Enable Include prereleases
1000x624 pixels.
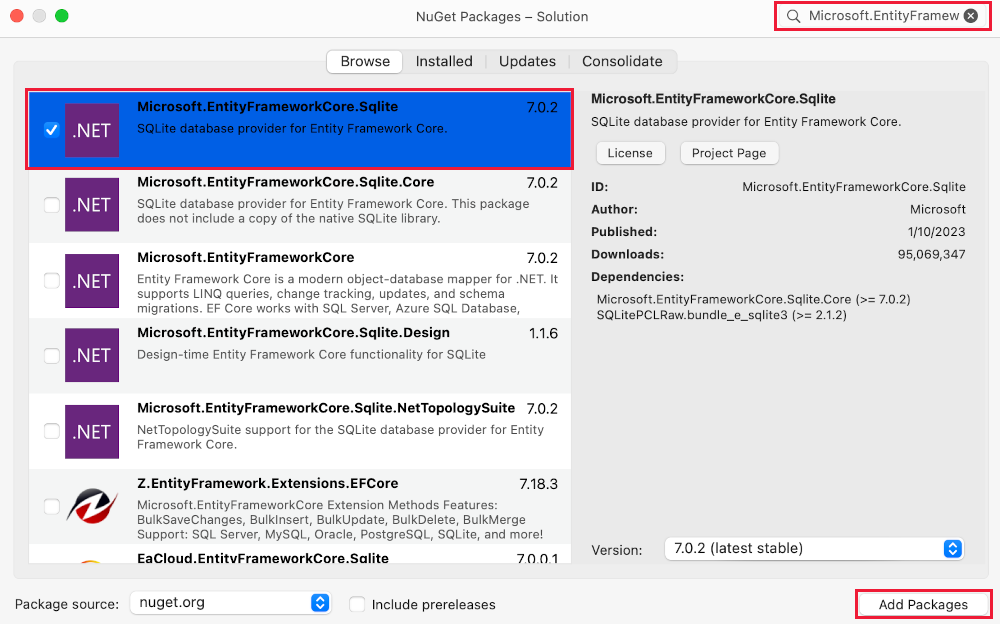click(355, 603)
